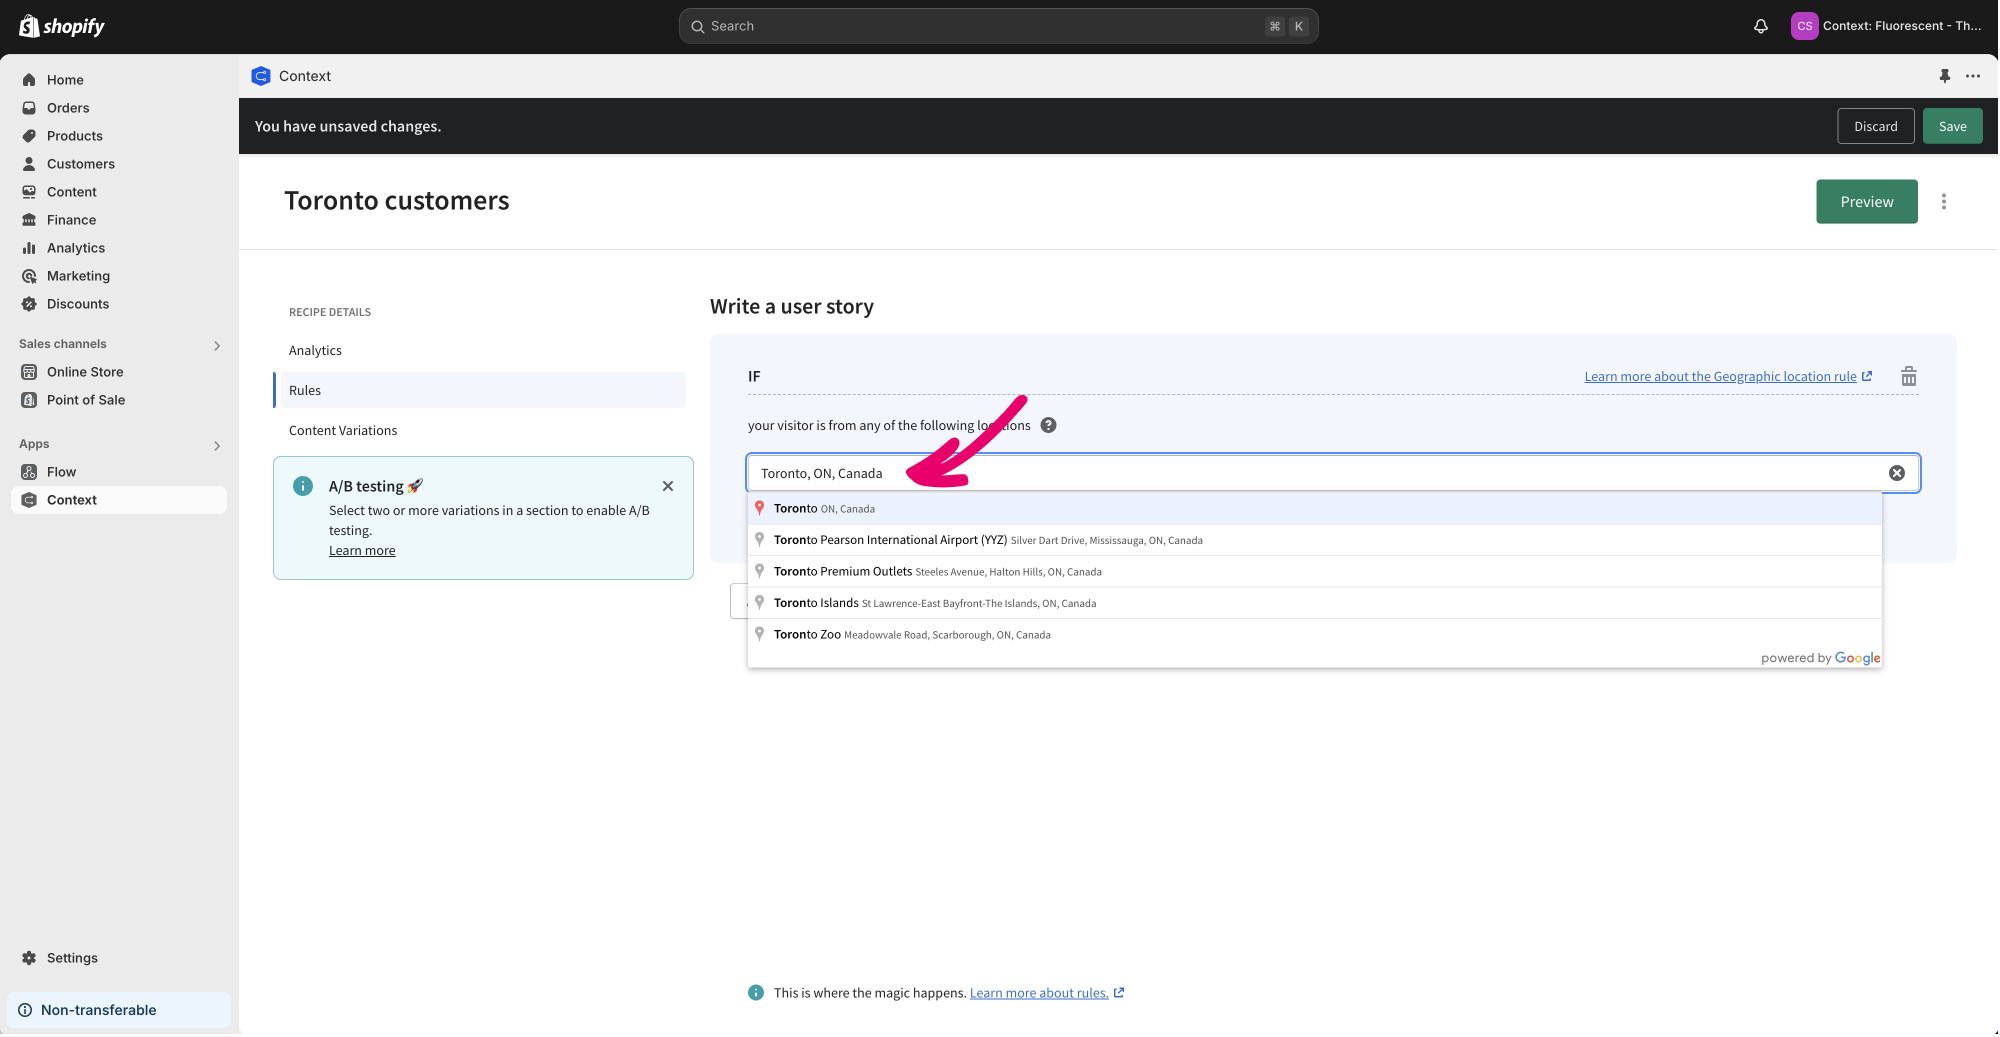Screen dimensions: 2000x1037
Task: Pick the Toronto Zoo suggestion
Action: coord(807,635)
